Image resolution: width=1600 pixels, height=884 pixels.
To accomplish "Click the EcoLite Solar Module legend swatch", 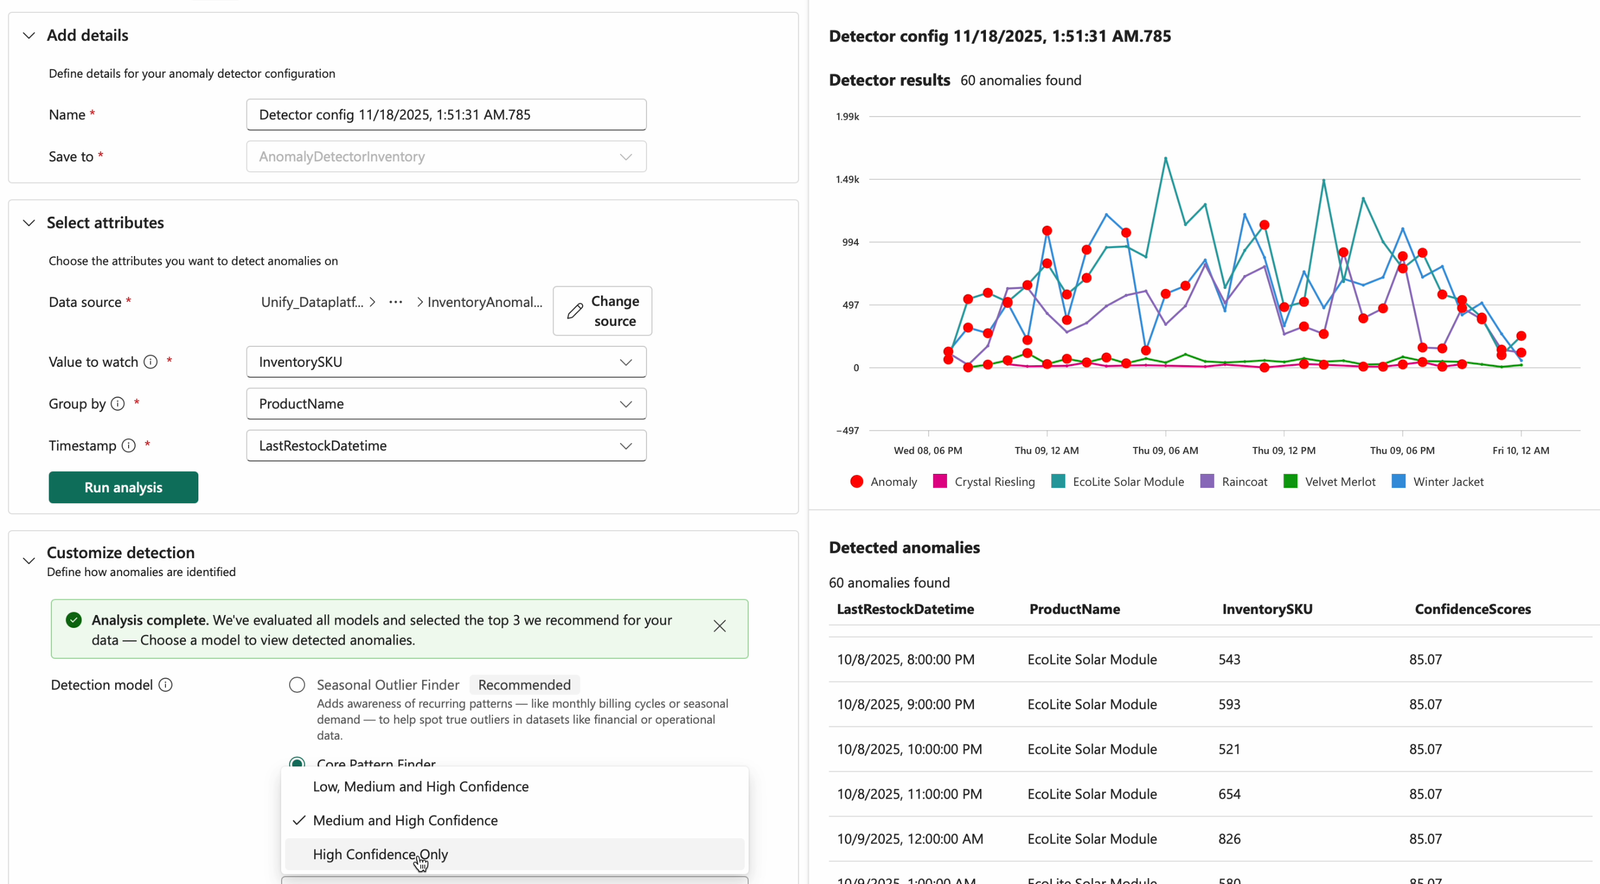I will [1058, 482].
